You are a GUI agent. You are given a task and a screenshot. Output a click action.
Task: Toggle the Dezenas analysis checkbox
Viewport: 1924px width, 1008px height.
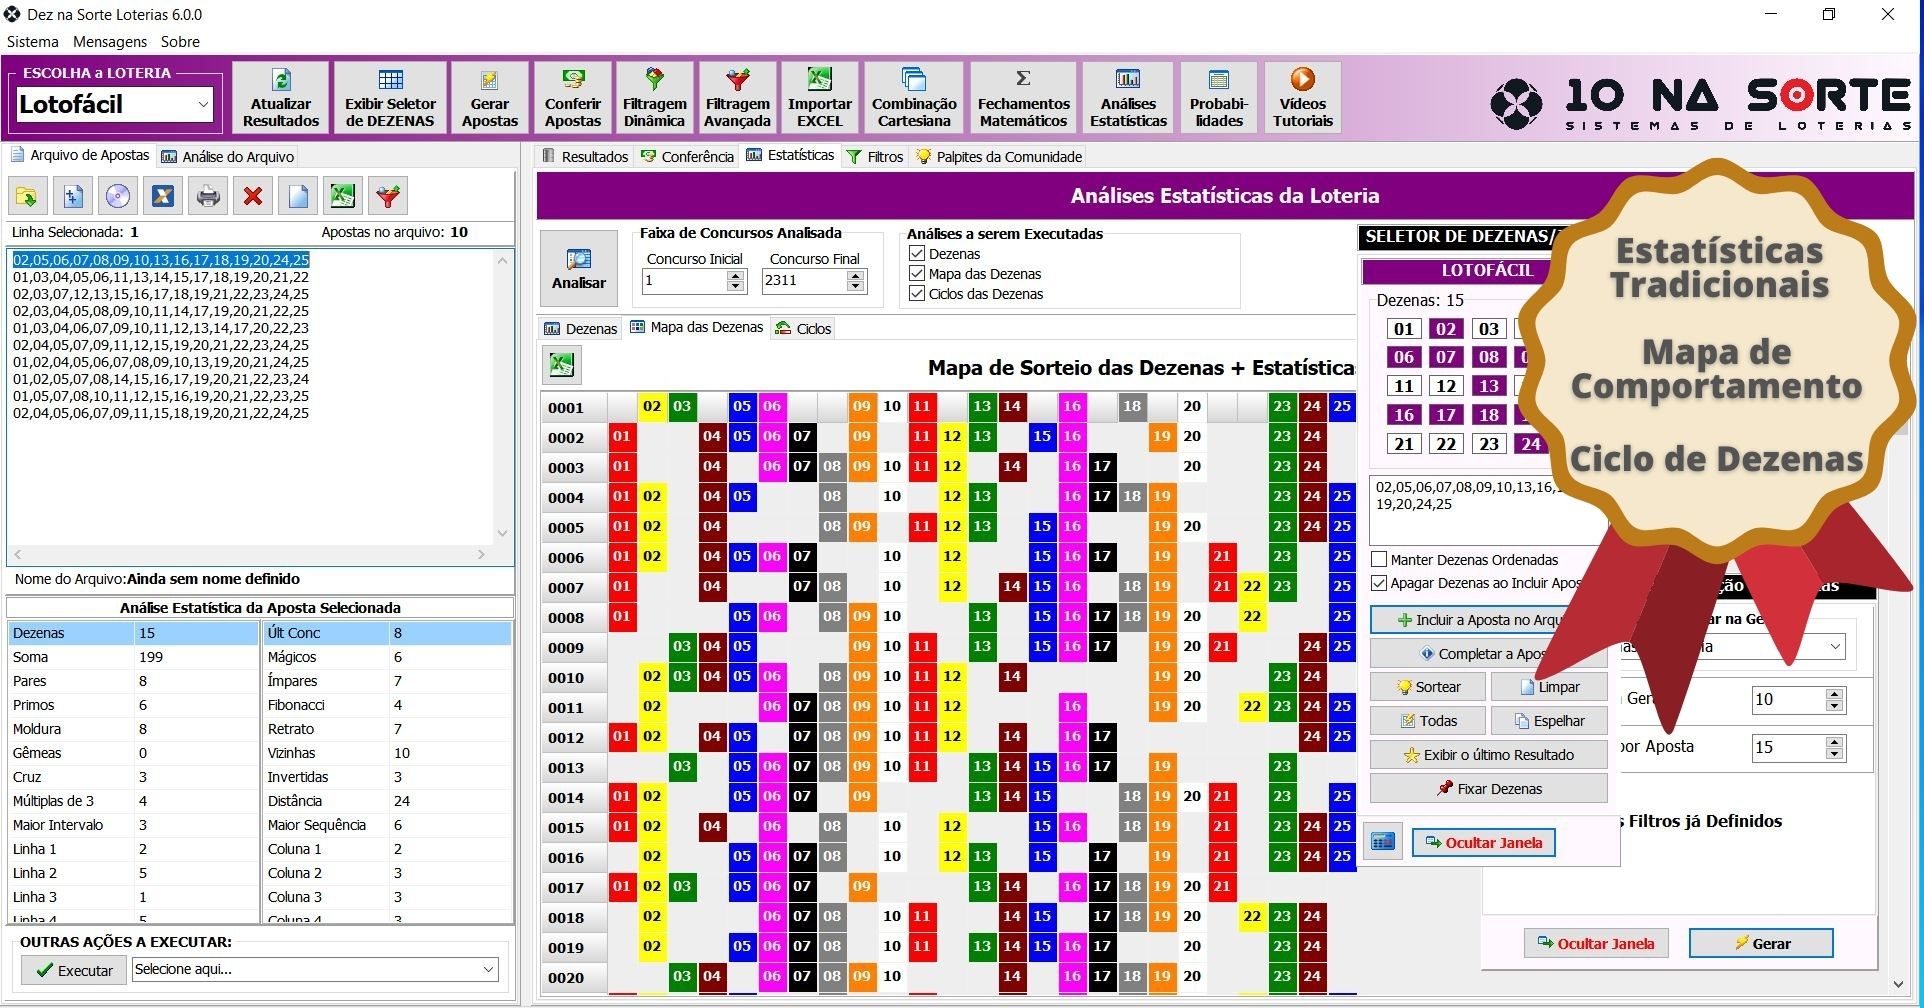(917, 253)
